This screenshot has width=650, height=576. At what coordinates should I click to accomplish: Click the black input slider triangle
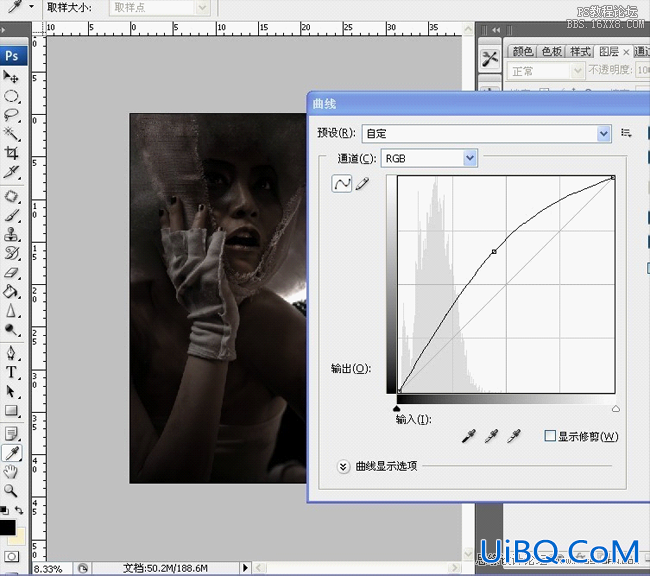coord(397,409)
